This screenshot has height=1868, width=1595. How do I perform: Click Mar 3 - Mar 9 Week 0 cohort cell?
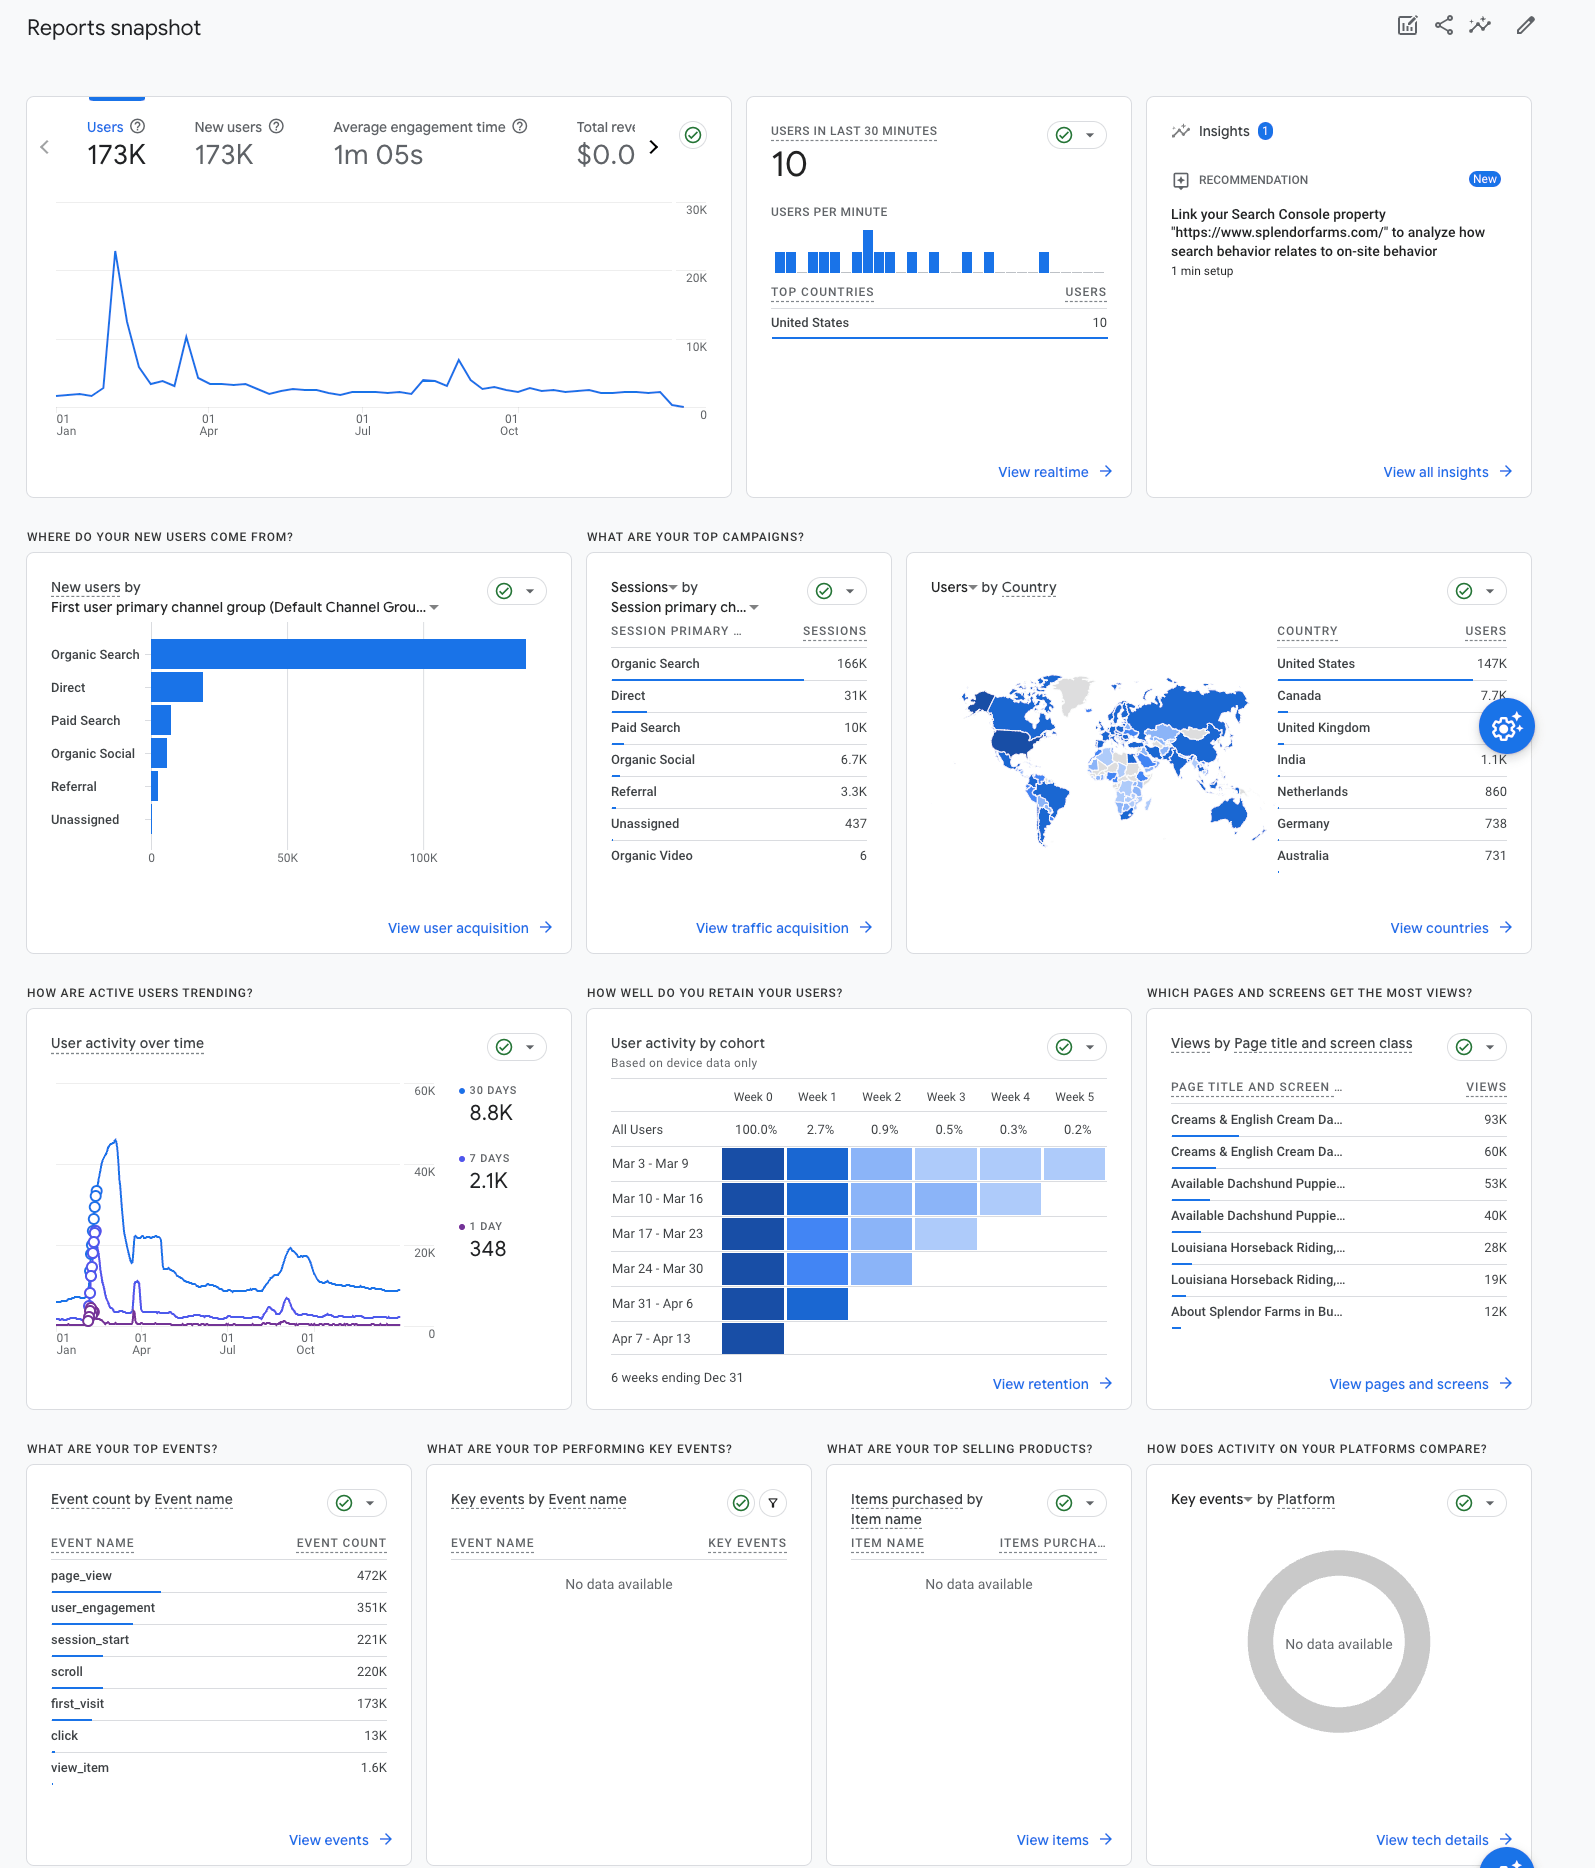tap(753, 1164)
